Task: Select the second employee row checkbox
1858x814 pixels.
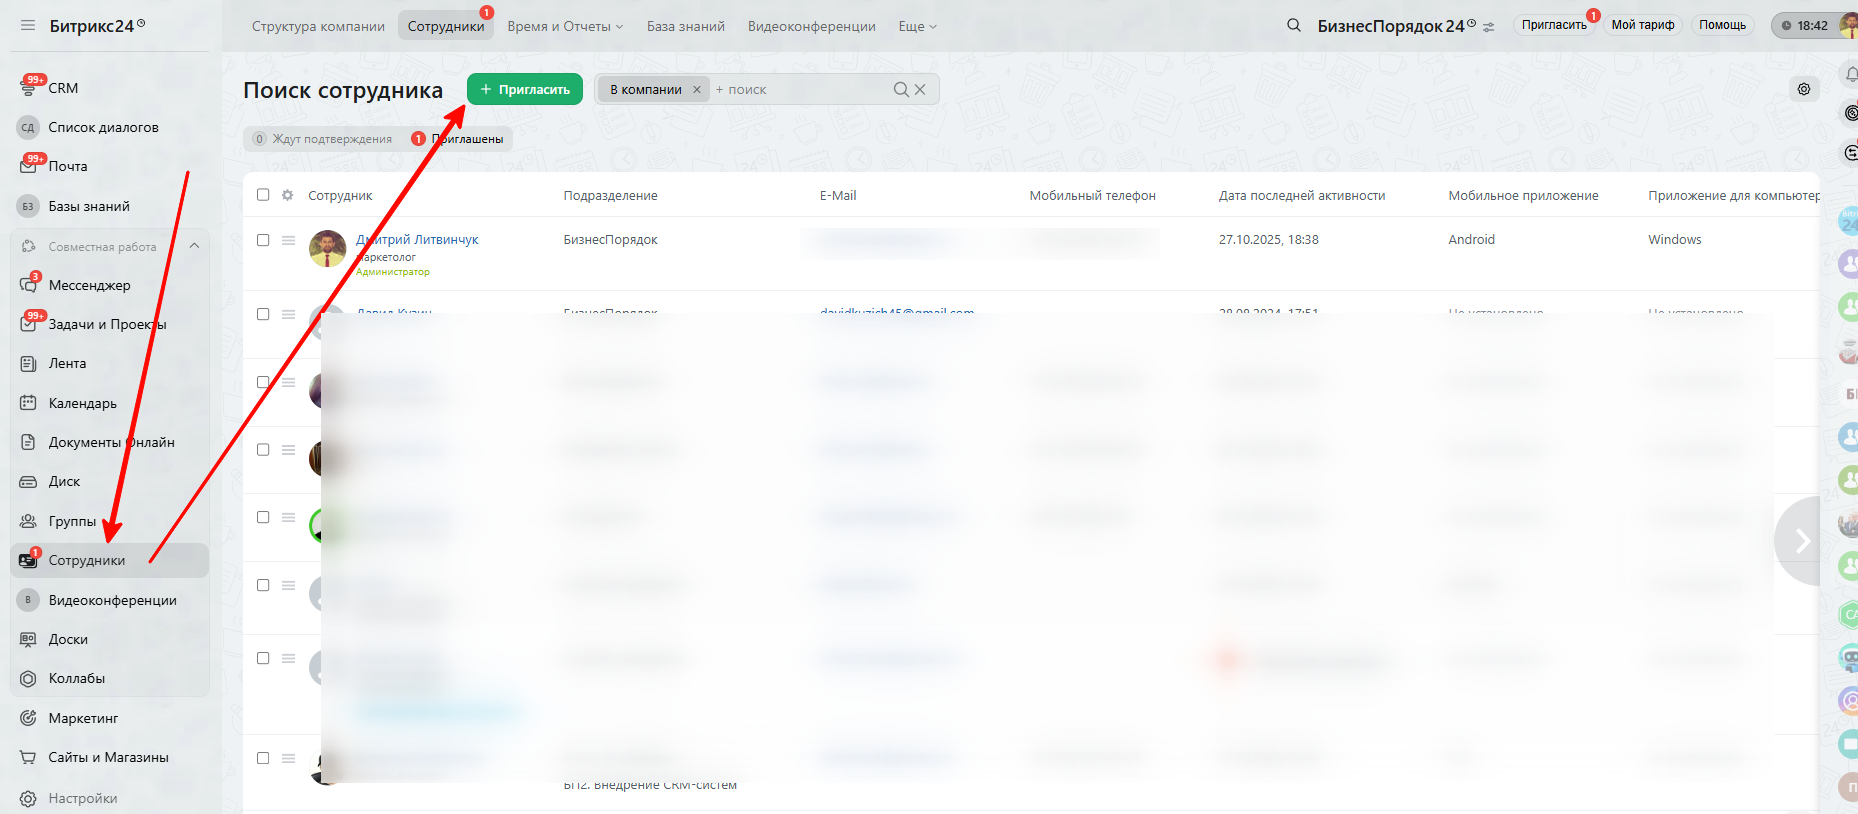Action: (x=263, y=314)
